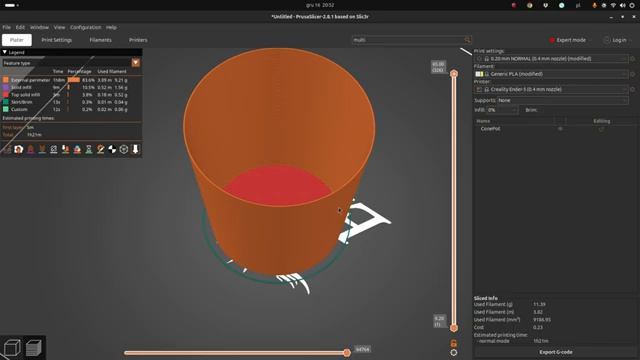This screenshot has width=640, height=360.
Task: Switch to sliced layers preview icon
Action: 34,348
